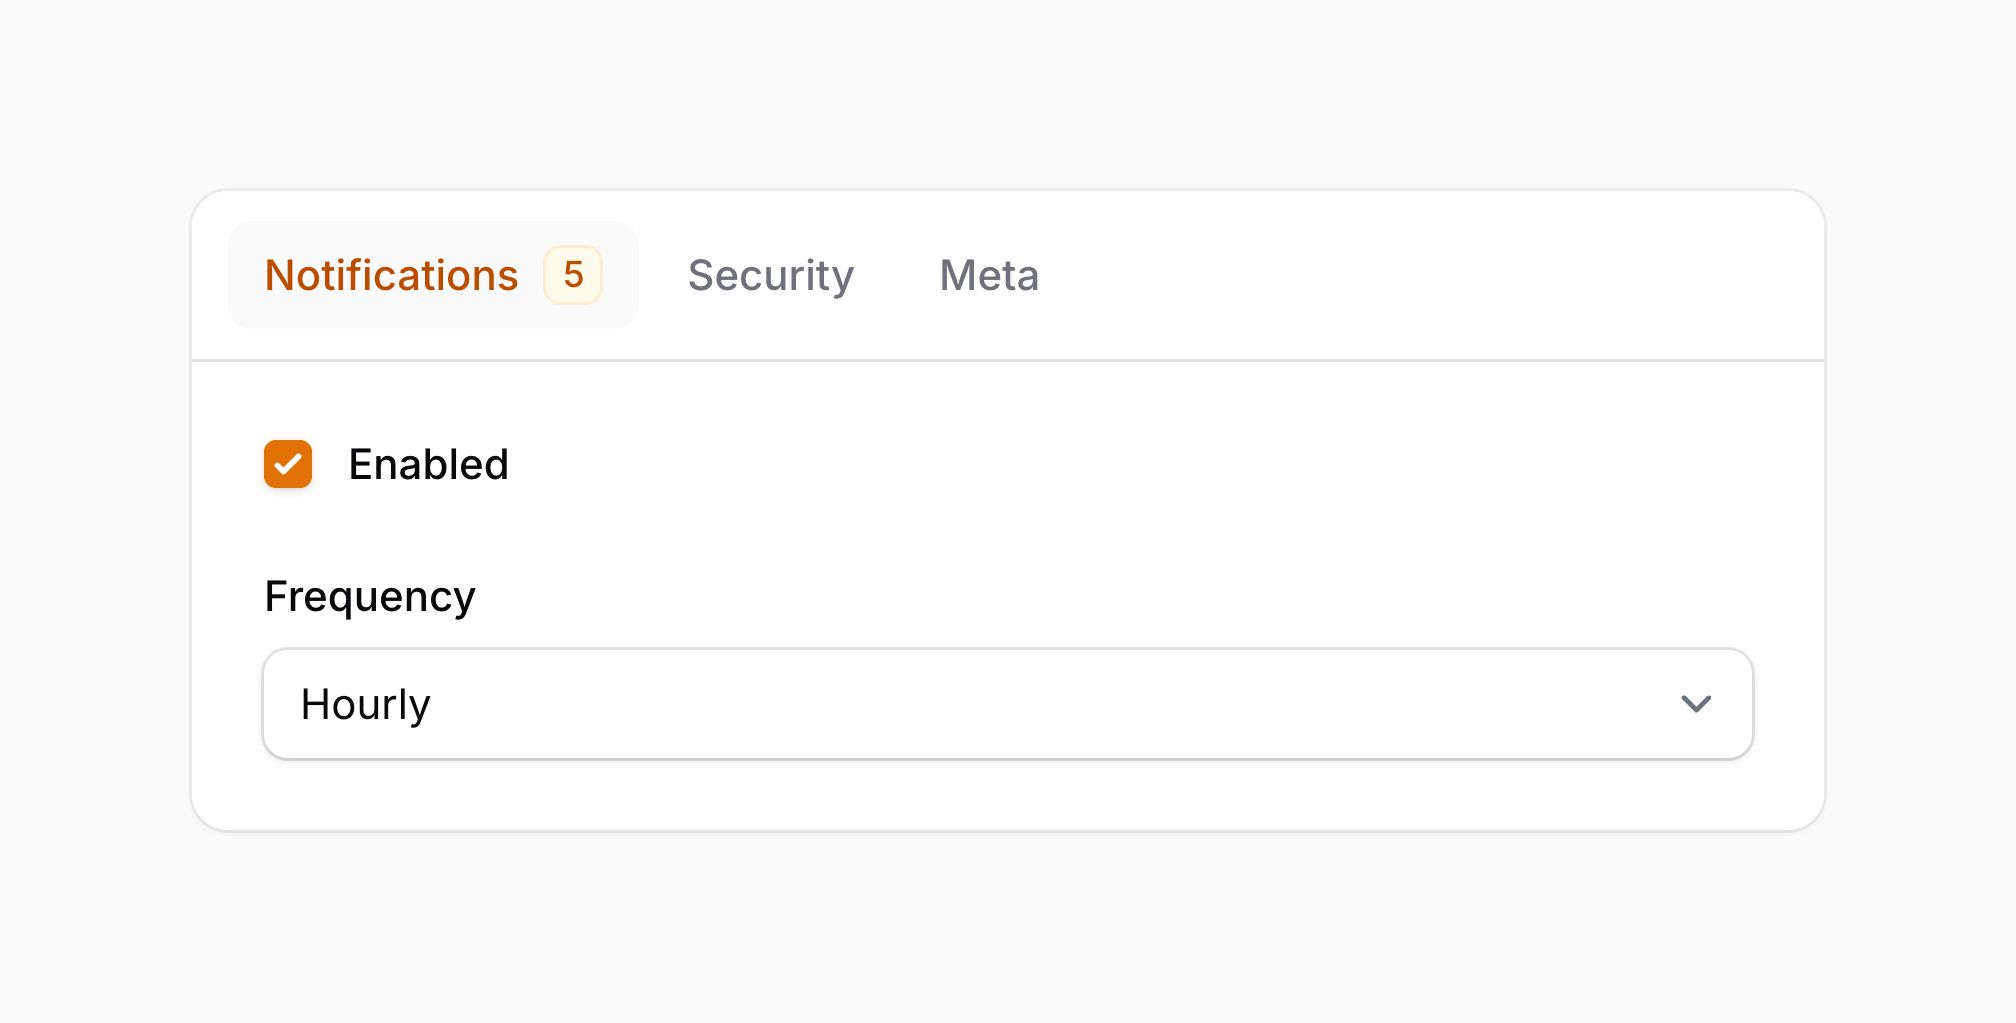This screenshot has height=1023, width=2016.
Task: Click the white checkmark icon beside Enabled
Action: coord(288,464)
